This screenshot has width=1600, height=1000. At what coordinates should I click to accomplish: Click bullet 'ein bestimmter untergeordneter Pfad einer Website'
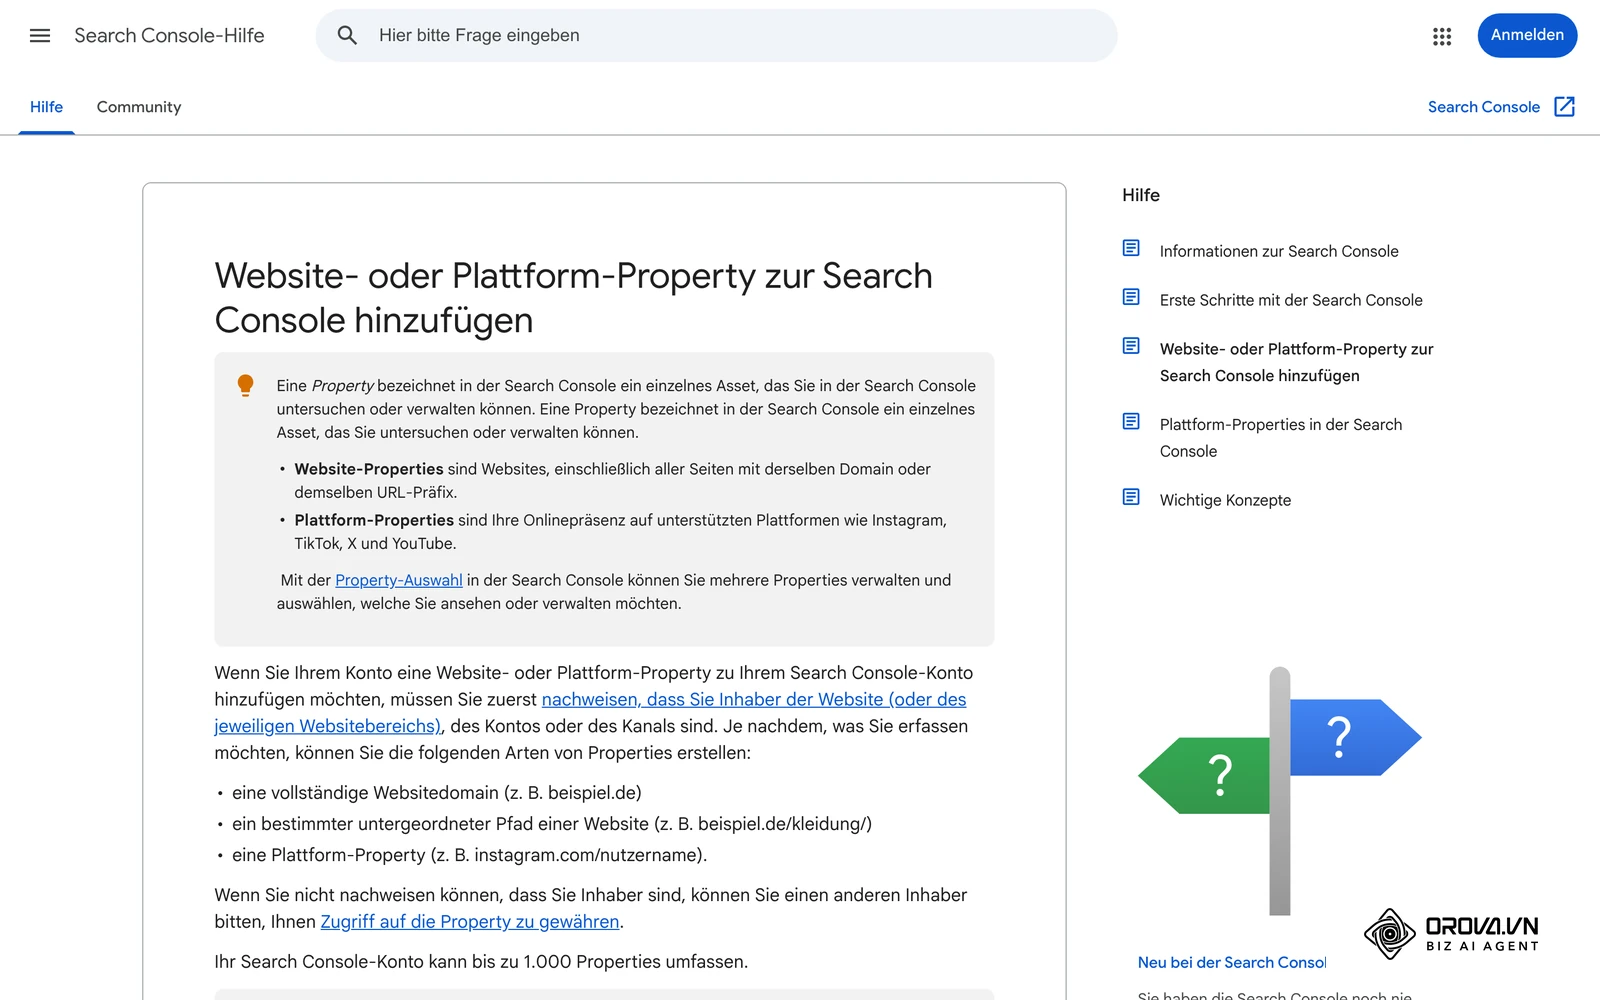tap(552, 824)
